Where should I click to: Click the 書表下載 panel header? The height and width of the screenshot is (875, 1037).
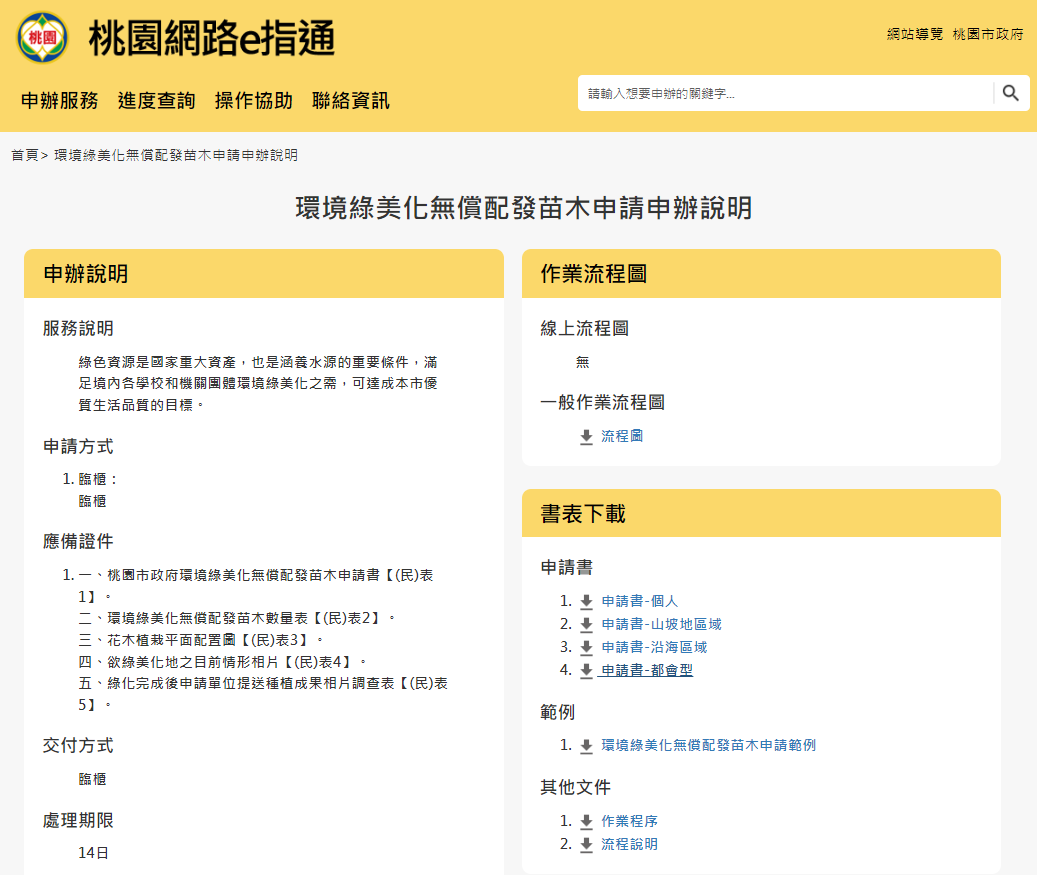pos(761,513)
